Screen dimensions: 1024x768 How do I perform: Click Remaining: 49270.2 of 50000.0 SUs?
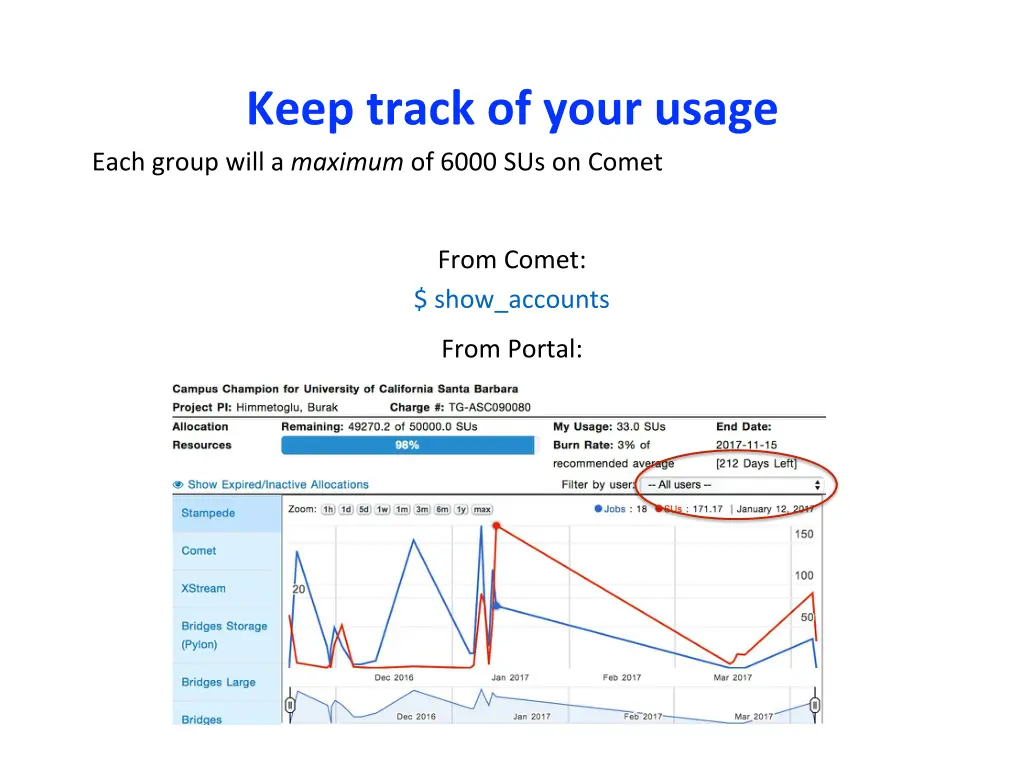click(379, 426)
